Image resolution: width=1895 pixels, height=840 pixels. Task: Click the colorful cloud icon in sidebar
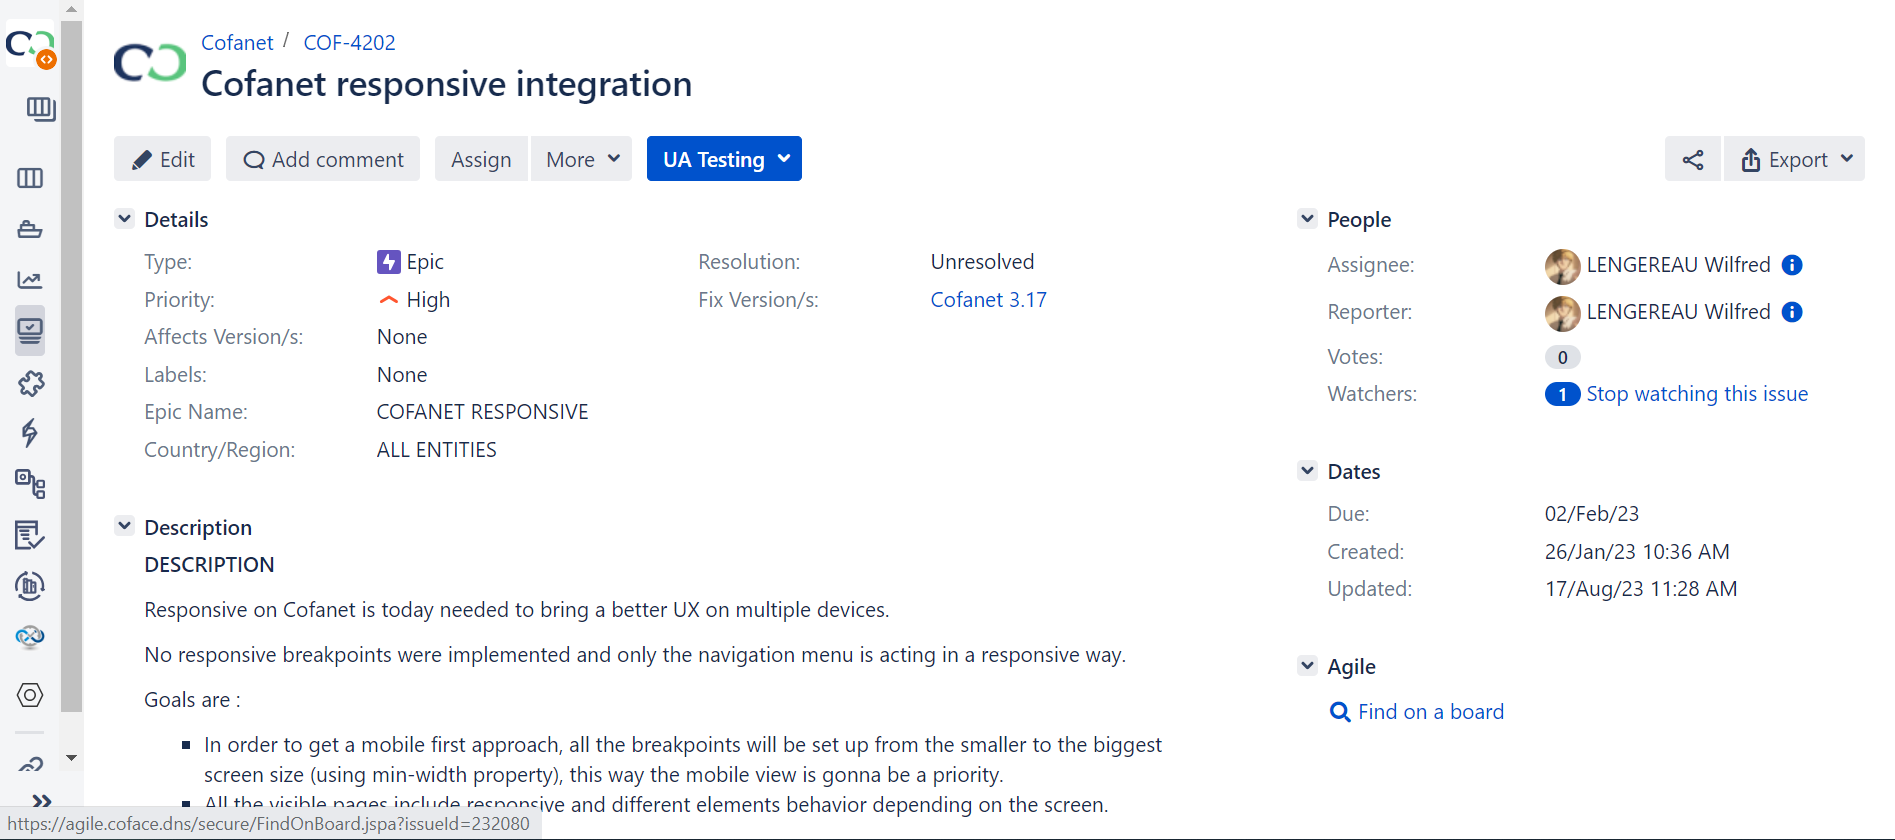pos(30,637)
